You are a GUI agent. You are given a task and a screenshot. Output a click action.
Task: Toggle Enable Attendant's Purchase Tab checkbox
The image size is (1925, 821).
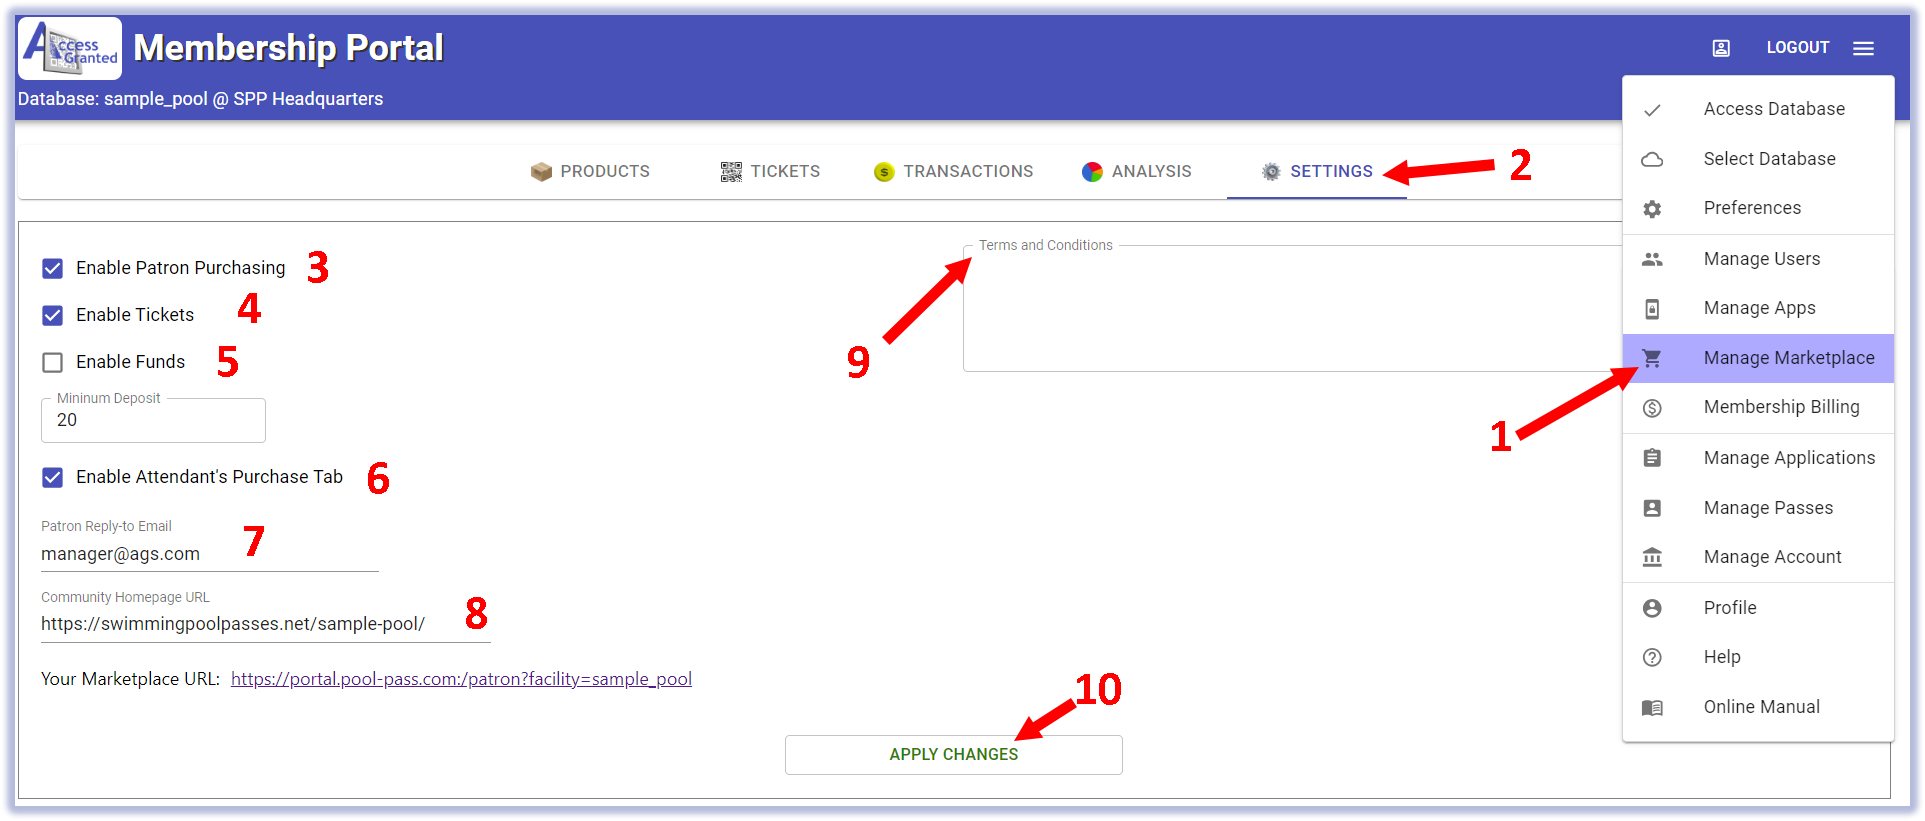pos(53,477)
